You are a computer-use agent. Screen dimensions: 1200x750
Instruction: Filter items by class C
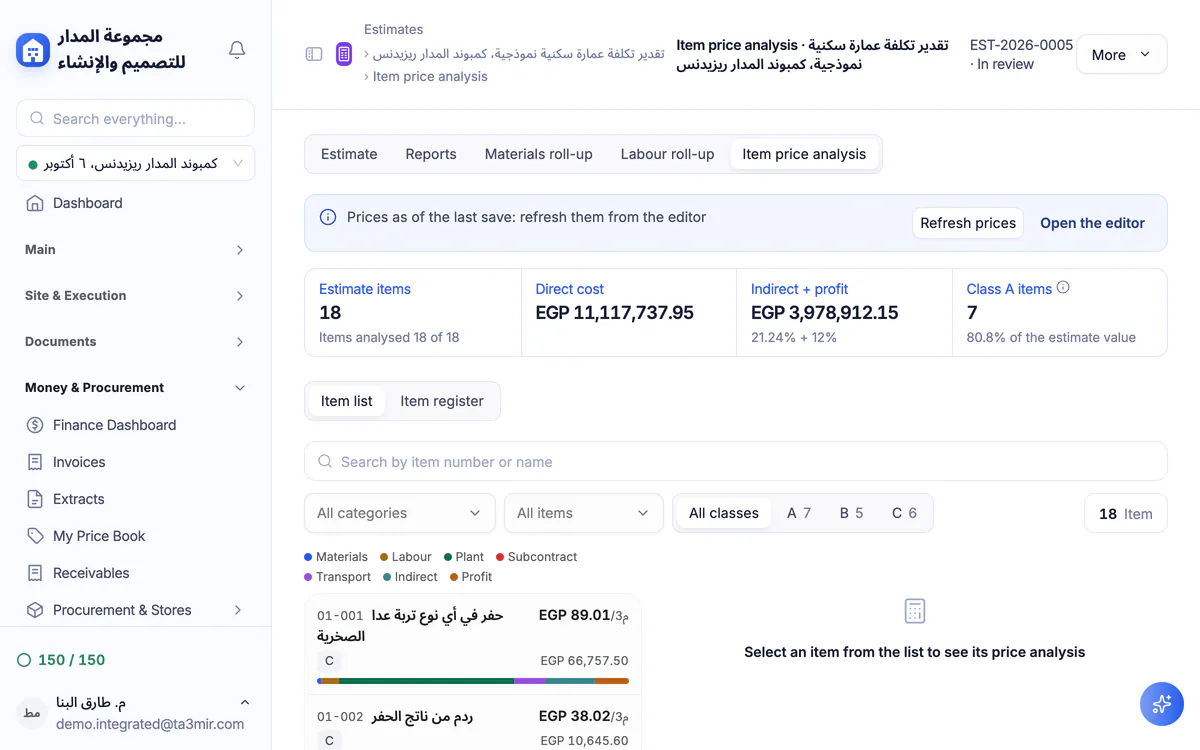click(904, 513)
